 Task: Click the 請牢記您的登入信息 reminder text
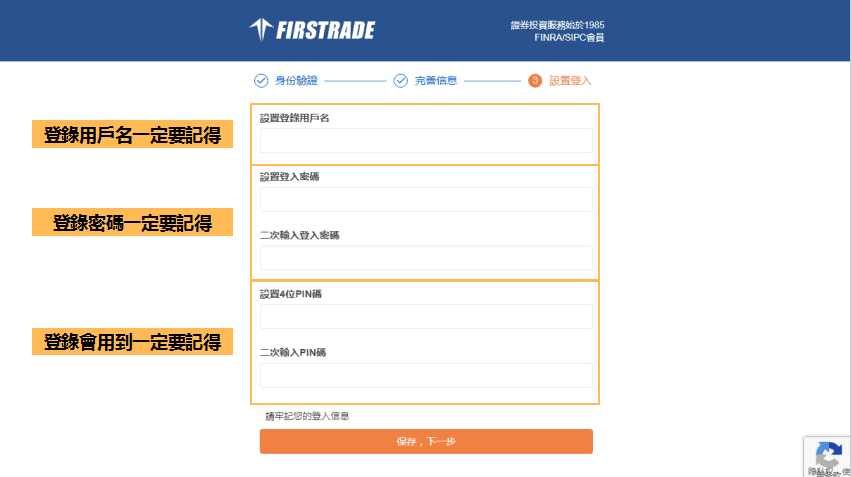pos(307,416)
